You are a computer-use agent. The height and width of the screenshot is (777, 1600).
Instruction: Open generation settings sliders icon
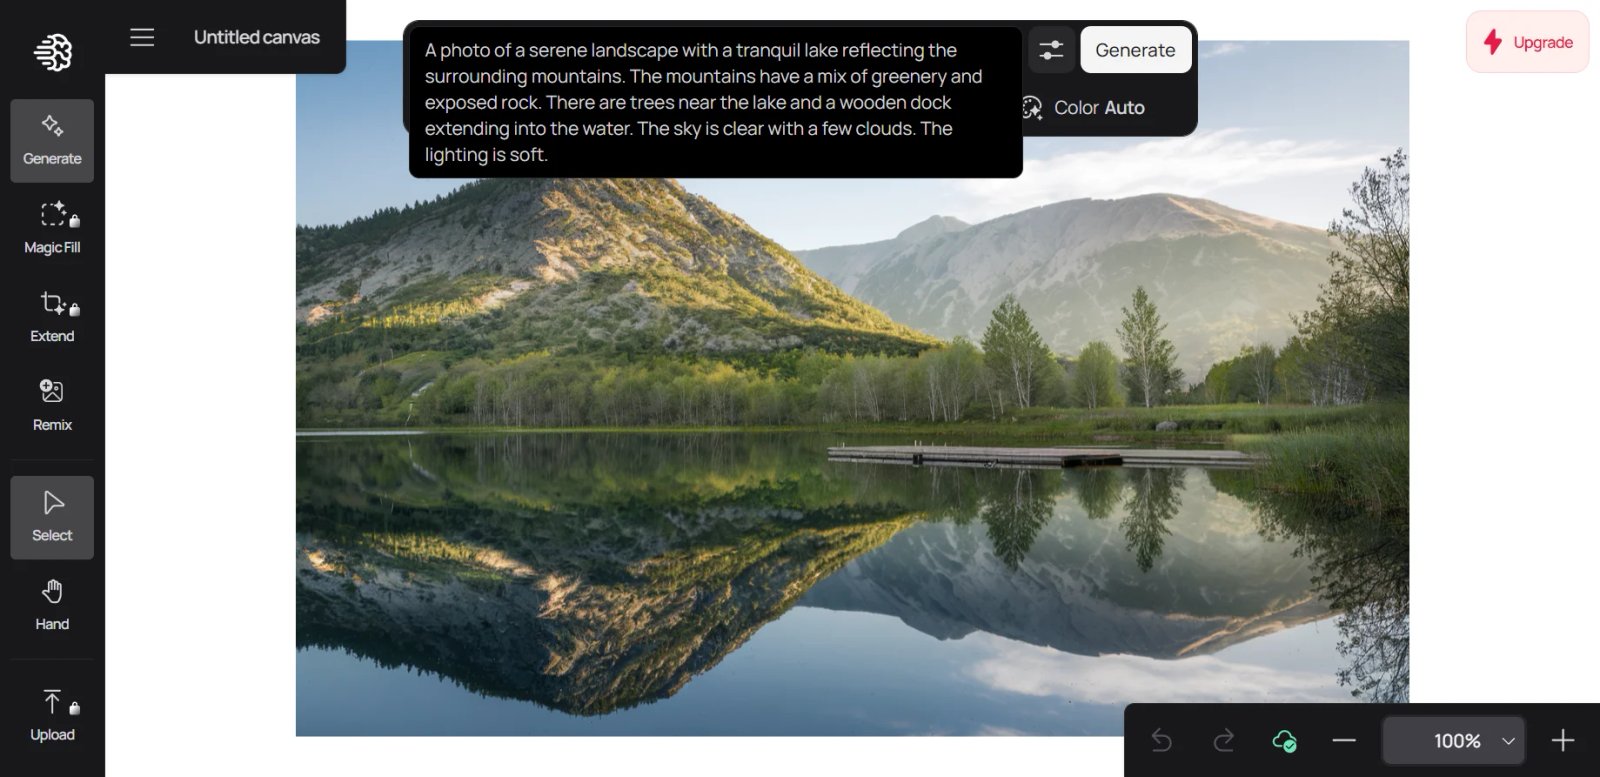point(1051,50)
